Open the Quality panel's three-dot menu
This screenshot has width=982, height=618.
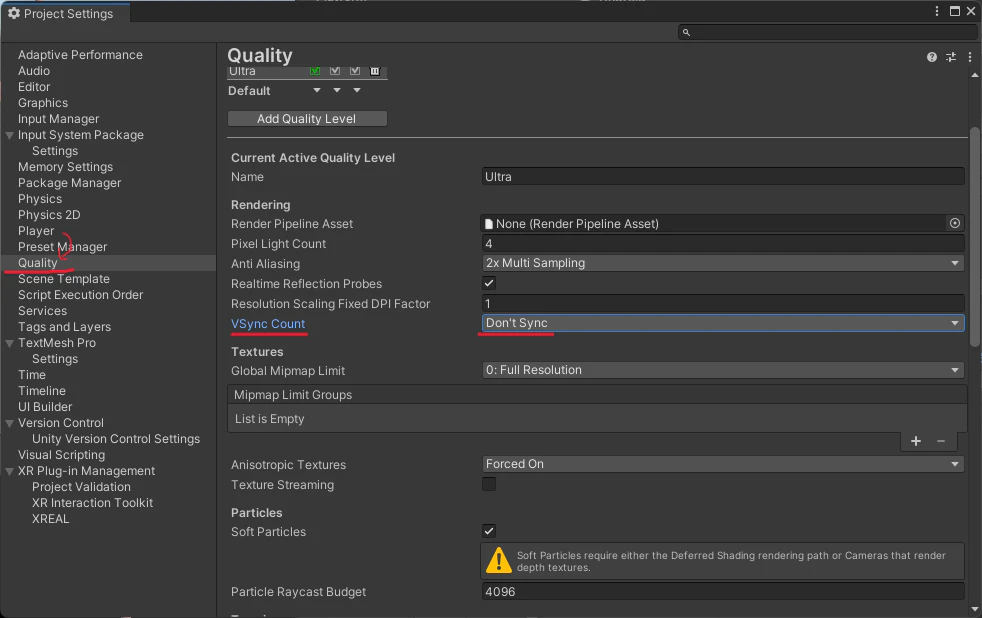coord(970,57)
